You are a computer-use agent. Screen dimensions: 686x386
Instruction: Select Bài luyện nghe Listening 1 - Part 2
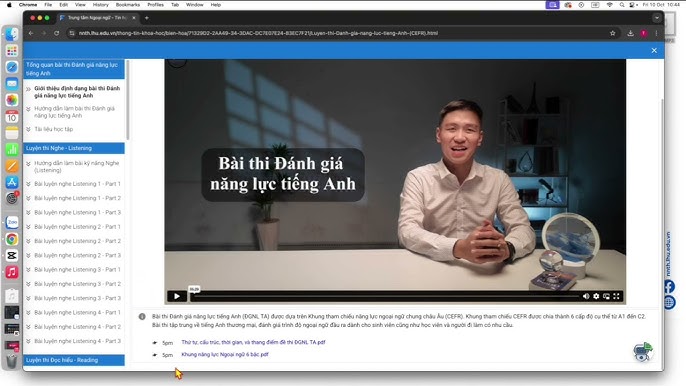pos(77,198)
